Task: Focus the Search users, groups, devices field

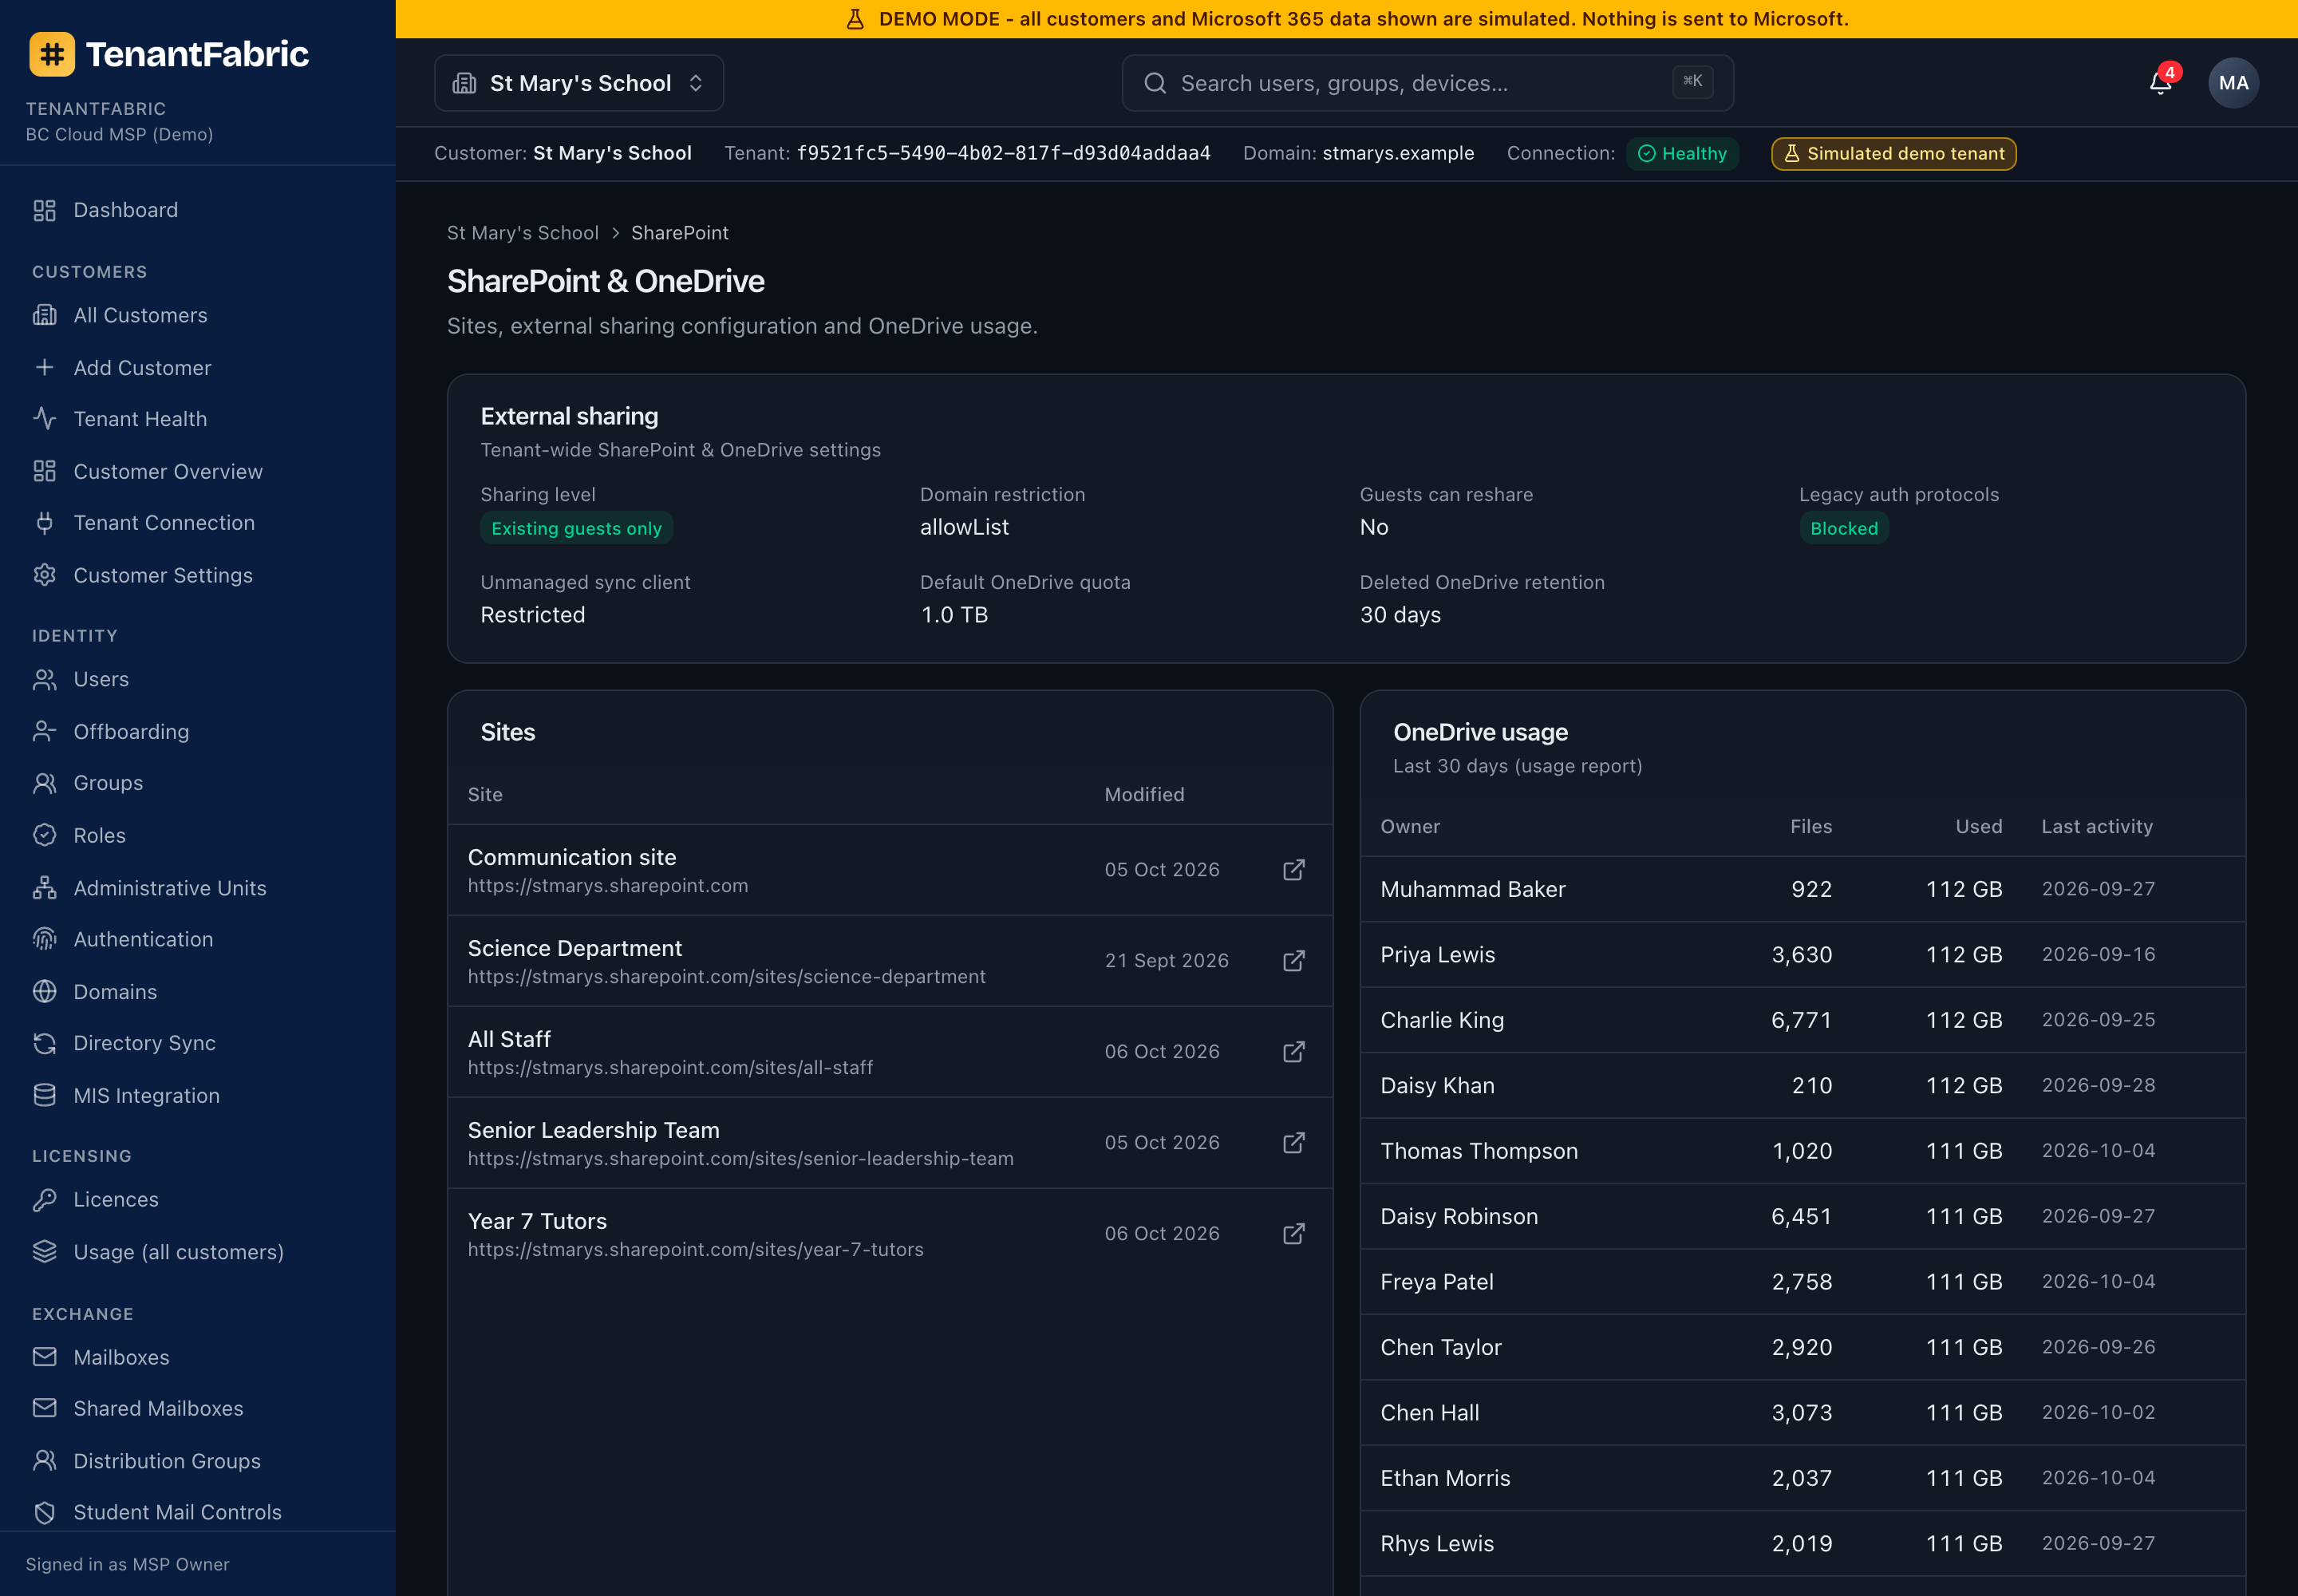Action: [x=1427, y=83]
